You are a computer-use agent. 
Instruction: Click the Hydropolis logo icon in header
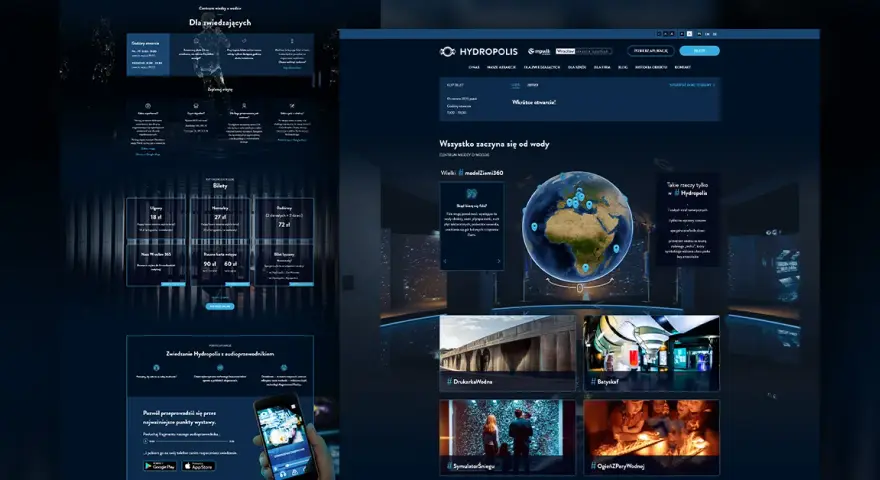pyautogui.click(x=447, y=52)
